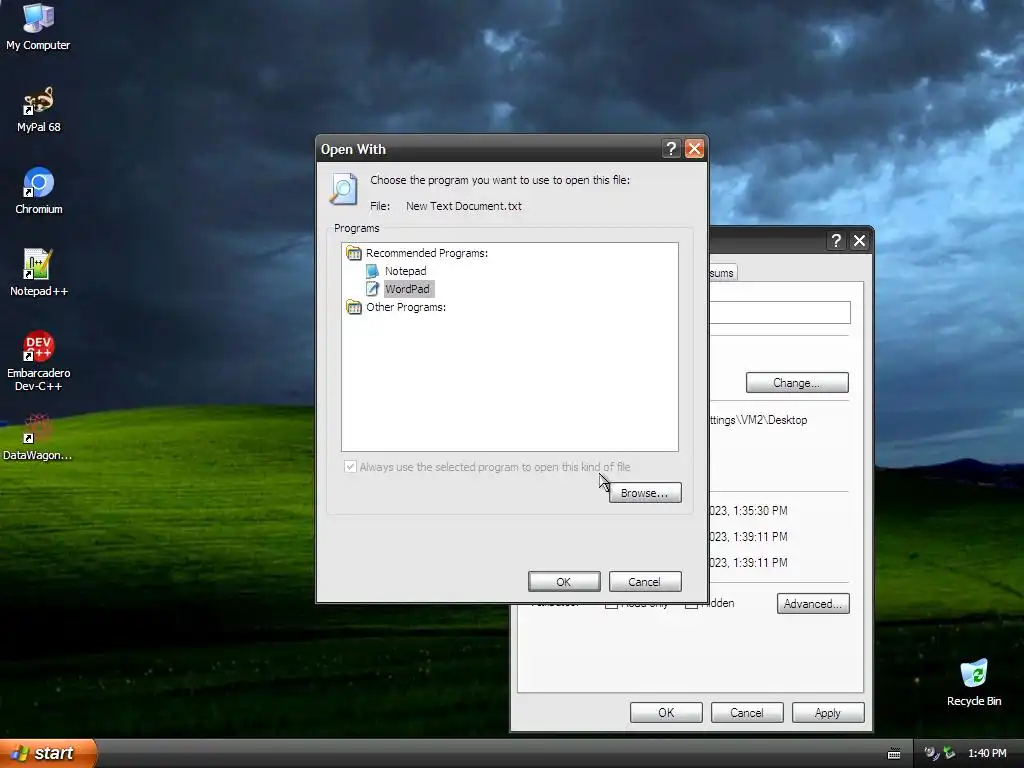
Task: Click the Notepad program icon in list
Action: click(372, 271)
